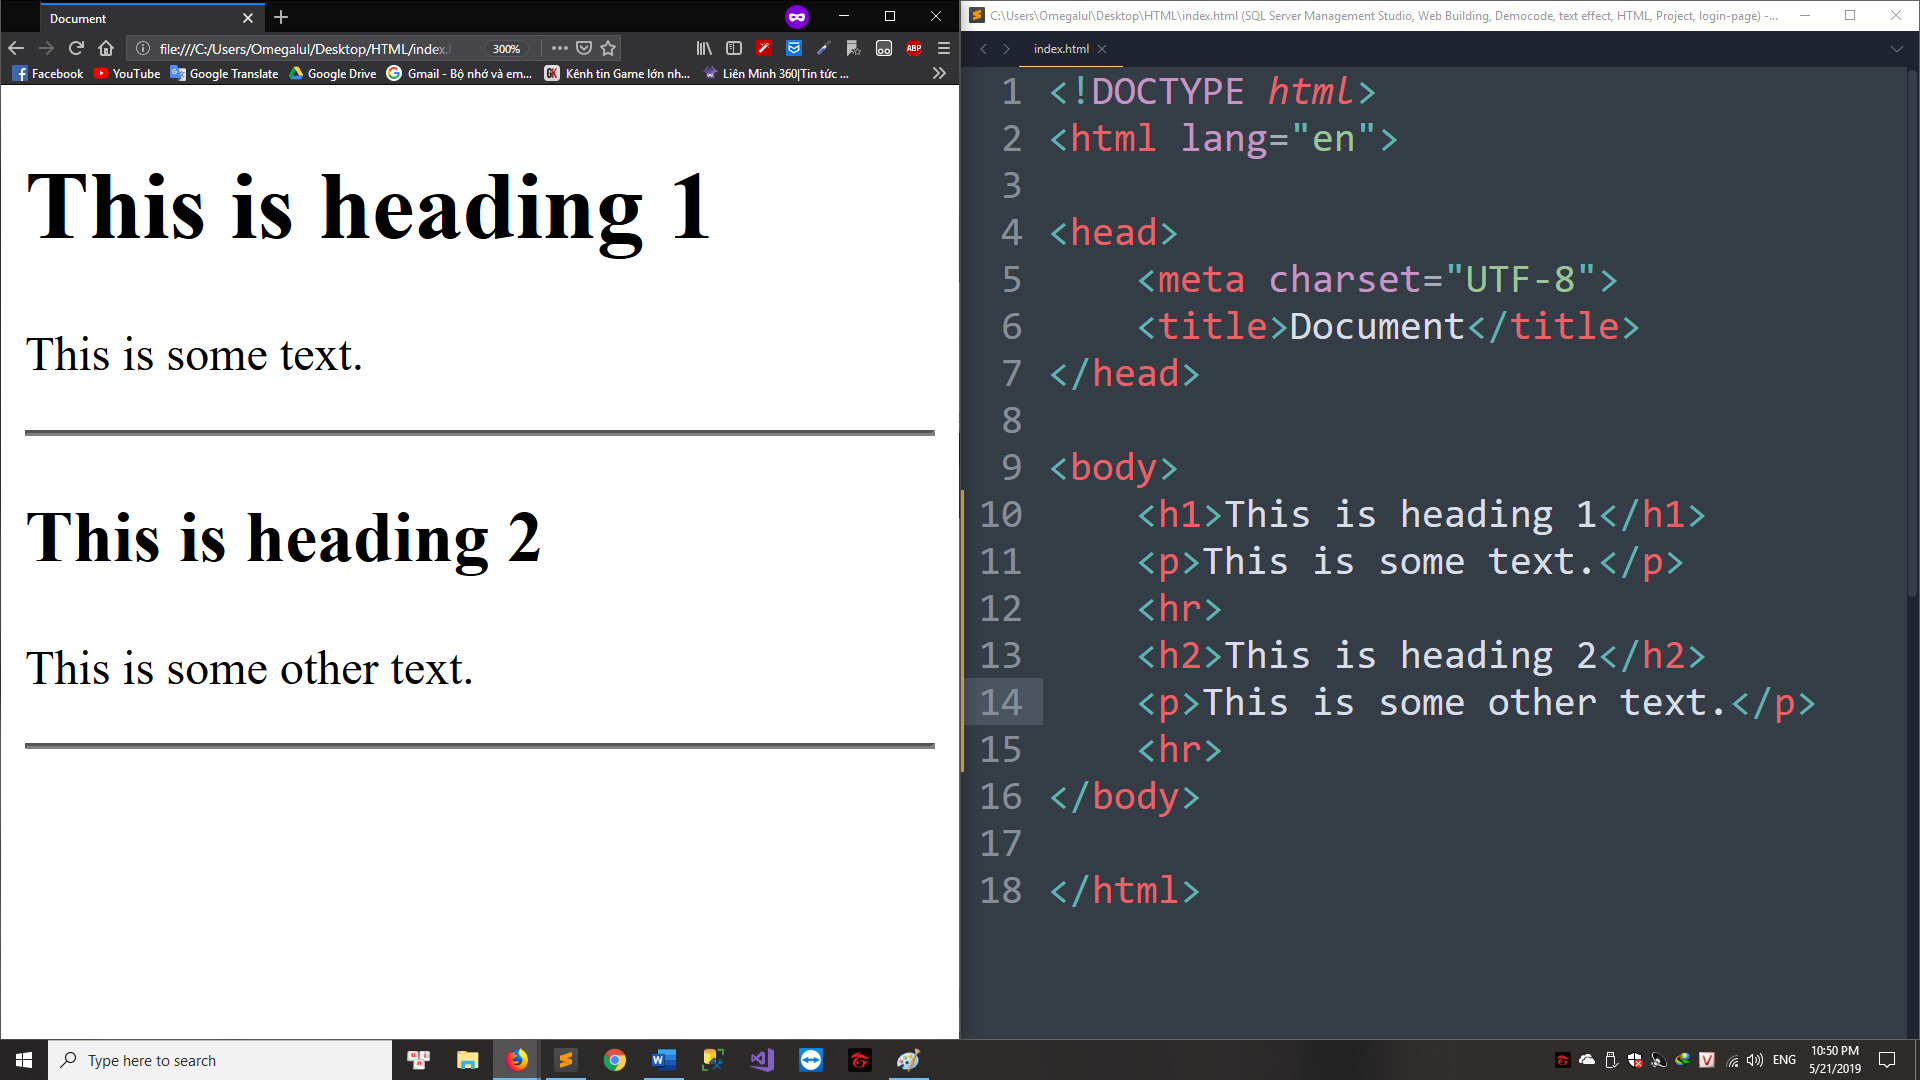Open the YouTube bookmark
The height and width of the screenshot is (1080, 1920).
[127, 73]
